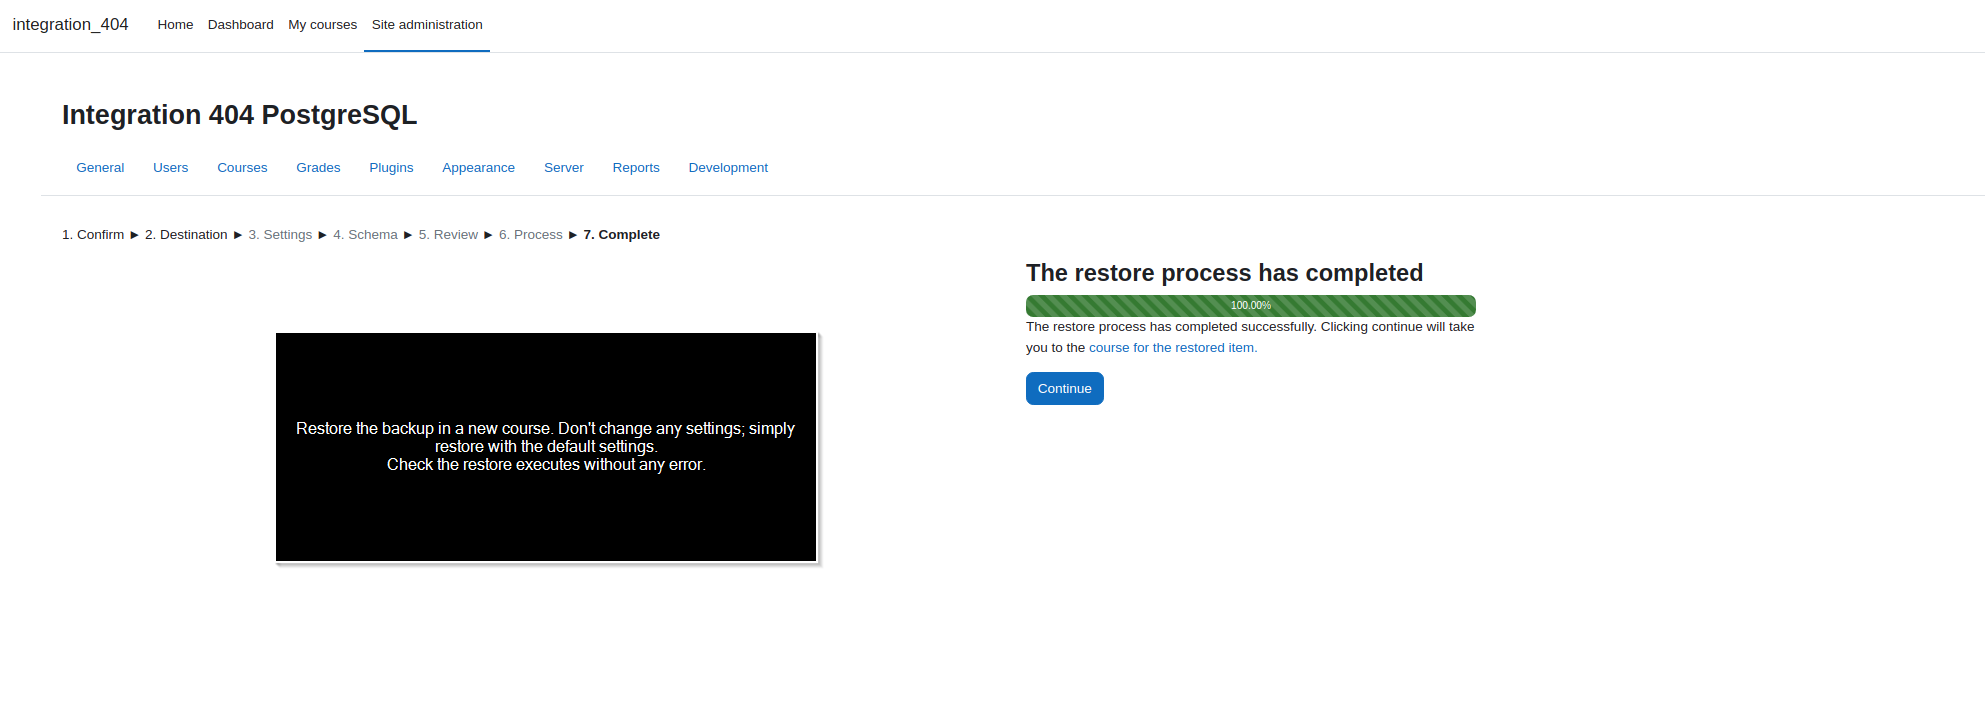Click '3. Settings' restore step
1985x715 pixels.
[x=280, y=235]
